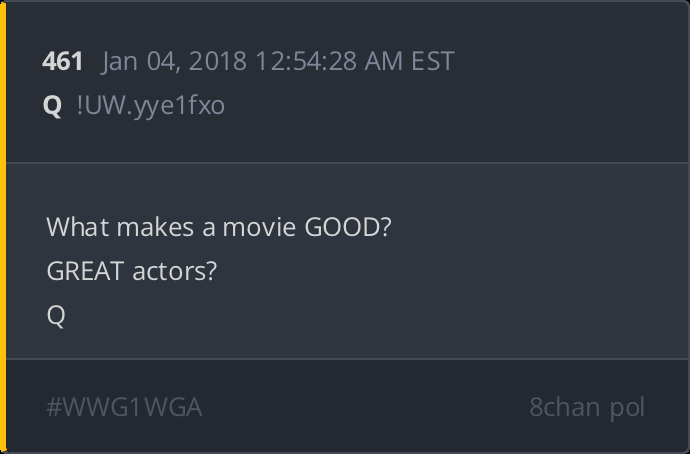Click the line "GREAT actors?"

(x=131, y=271)
